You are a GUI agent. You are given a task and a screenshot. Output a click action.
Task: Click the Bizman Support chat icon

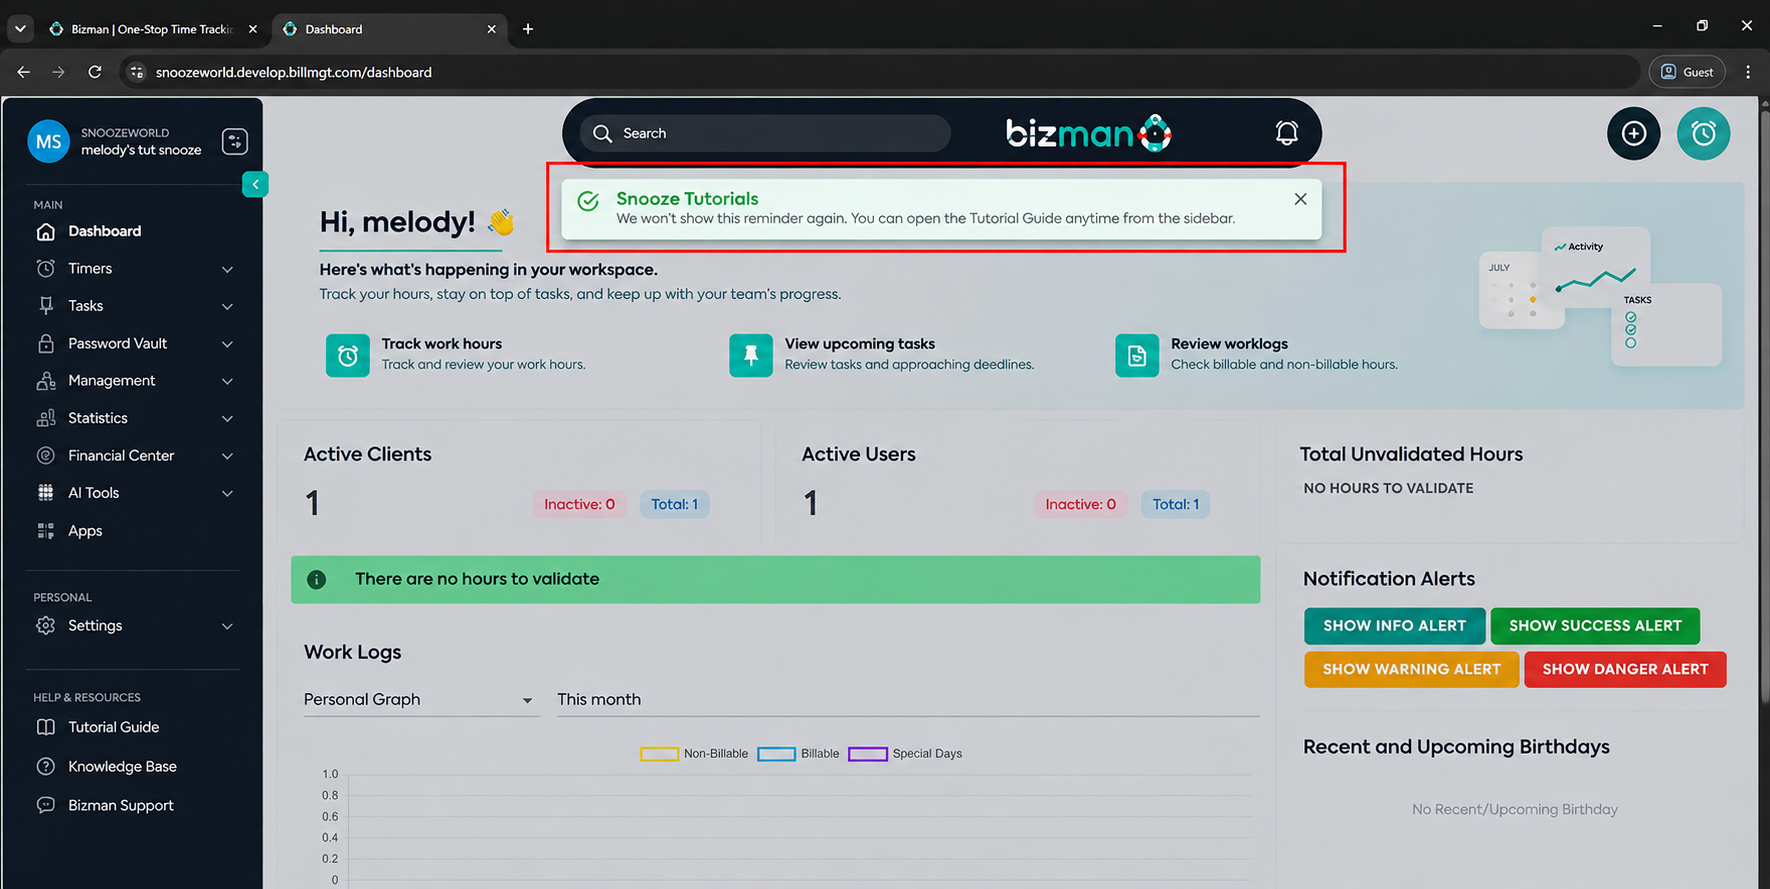(x=46, y=805)
